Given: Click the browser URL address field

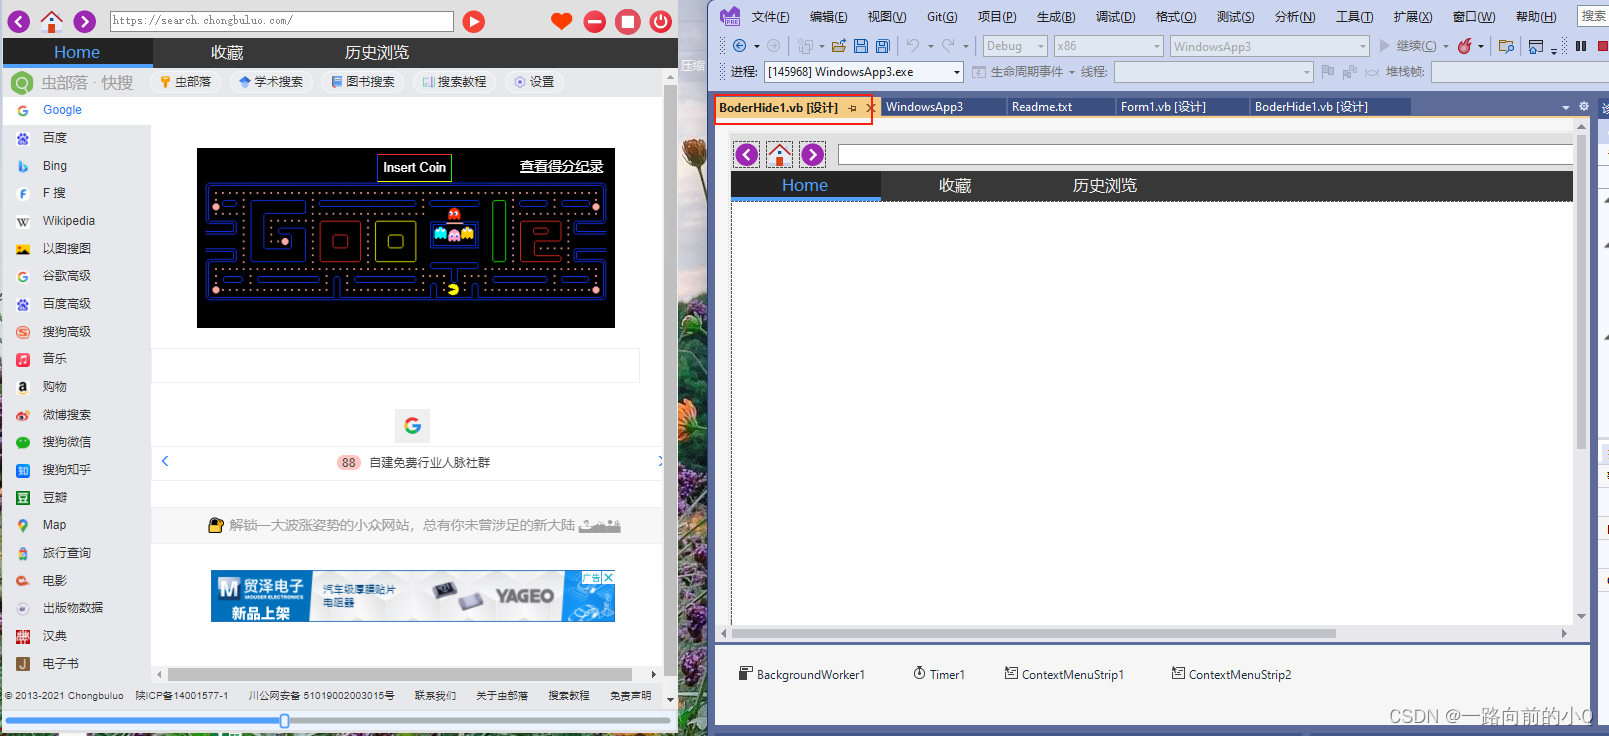Looking at the screenshot, I should [x=282, y=21].
